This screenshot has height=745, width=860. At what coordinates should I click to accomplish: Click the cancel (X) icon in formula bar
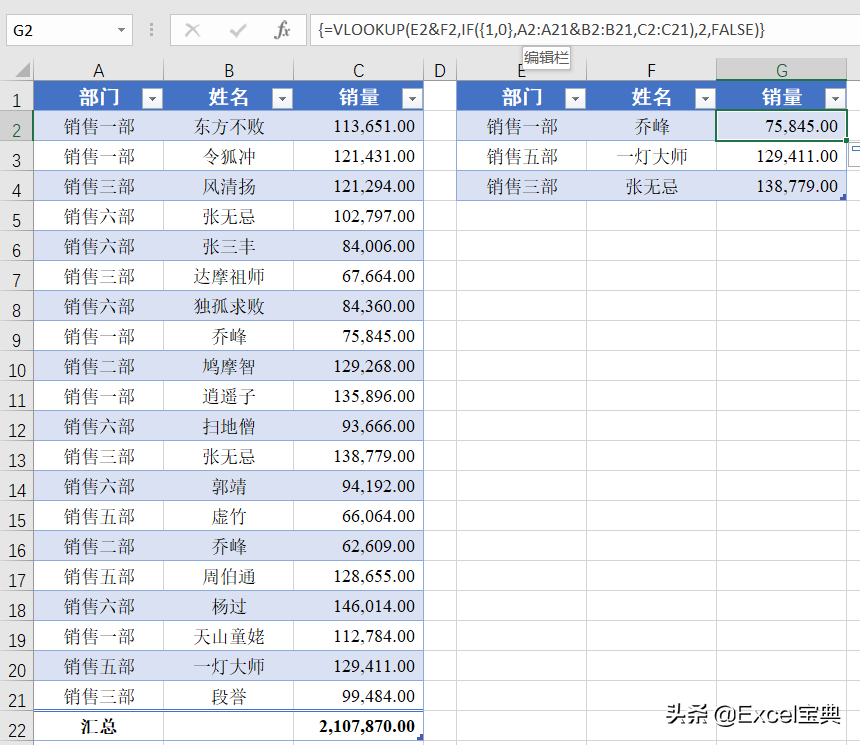pos(192,30)
